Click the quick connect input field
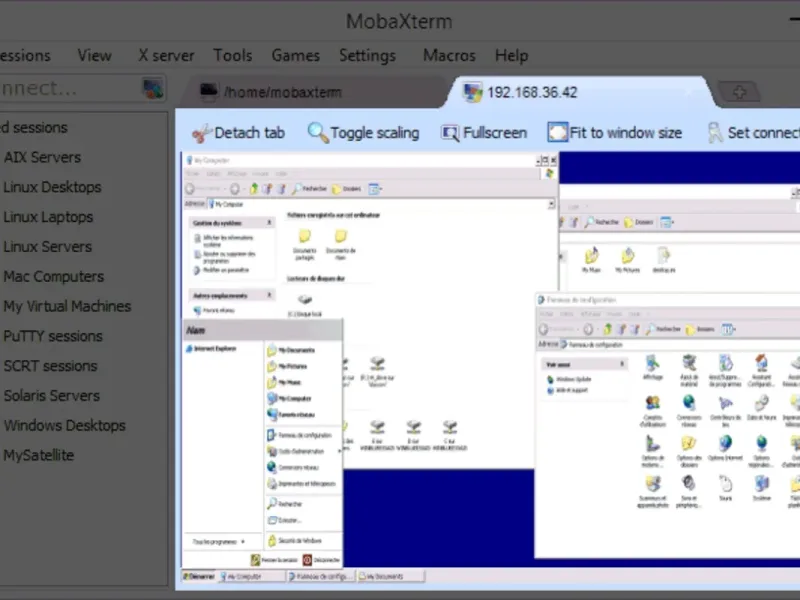Screen dimensions: 800x600 69,89
